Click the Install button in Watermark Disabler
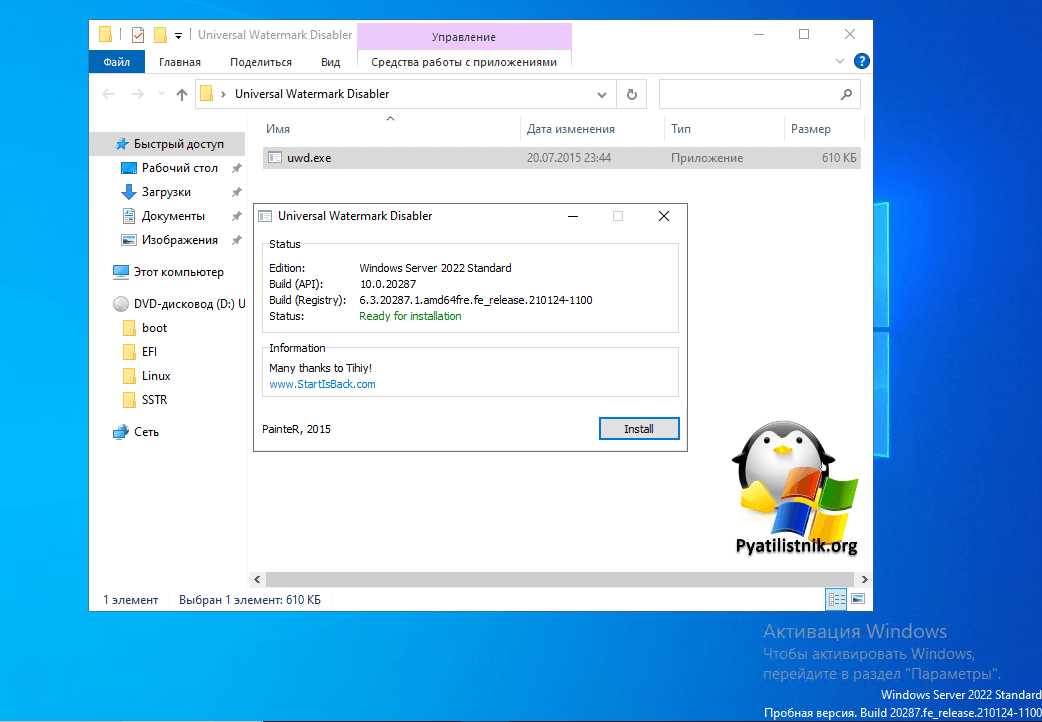The height and width of the screenshot is (722, 1042). click(x=639, y=429)
